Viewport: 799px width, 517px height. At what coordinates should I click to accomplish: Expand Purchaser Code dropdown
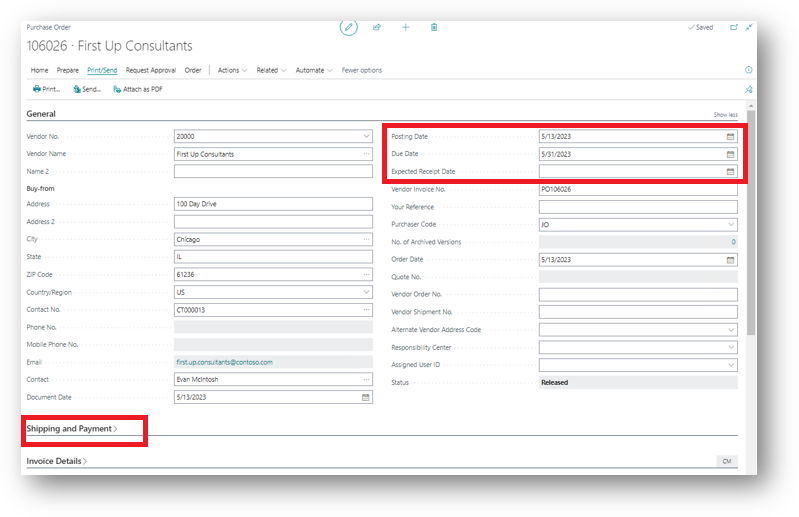(731, 225)
